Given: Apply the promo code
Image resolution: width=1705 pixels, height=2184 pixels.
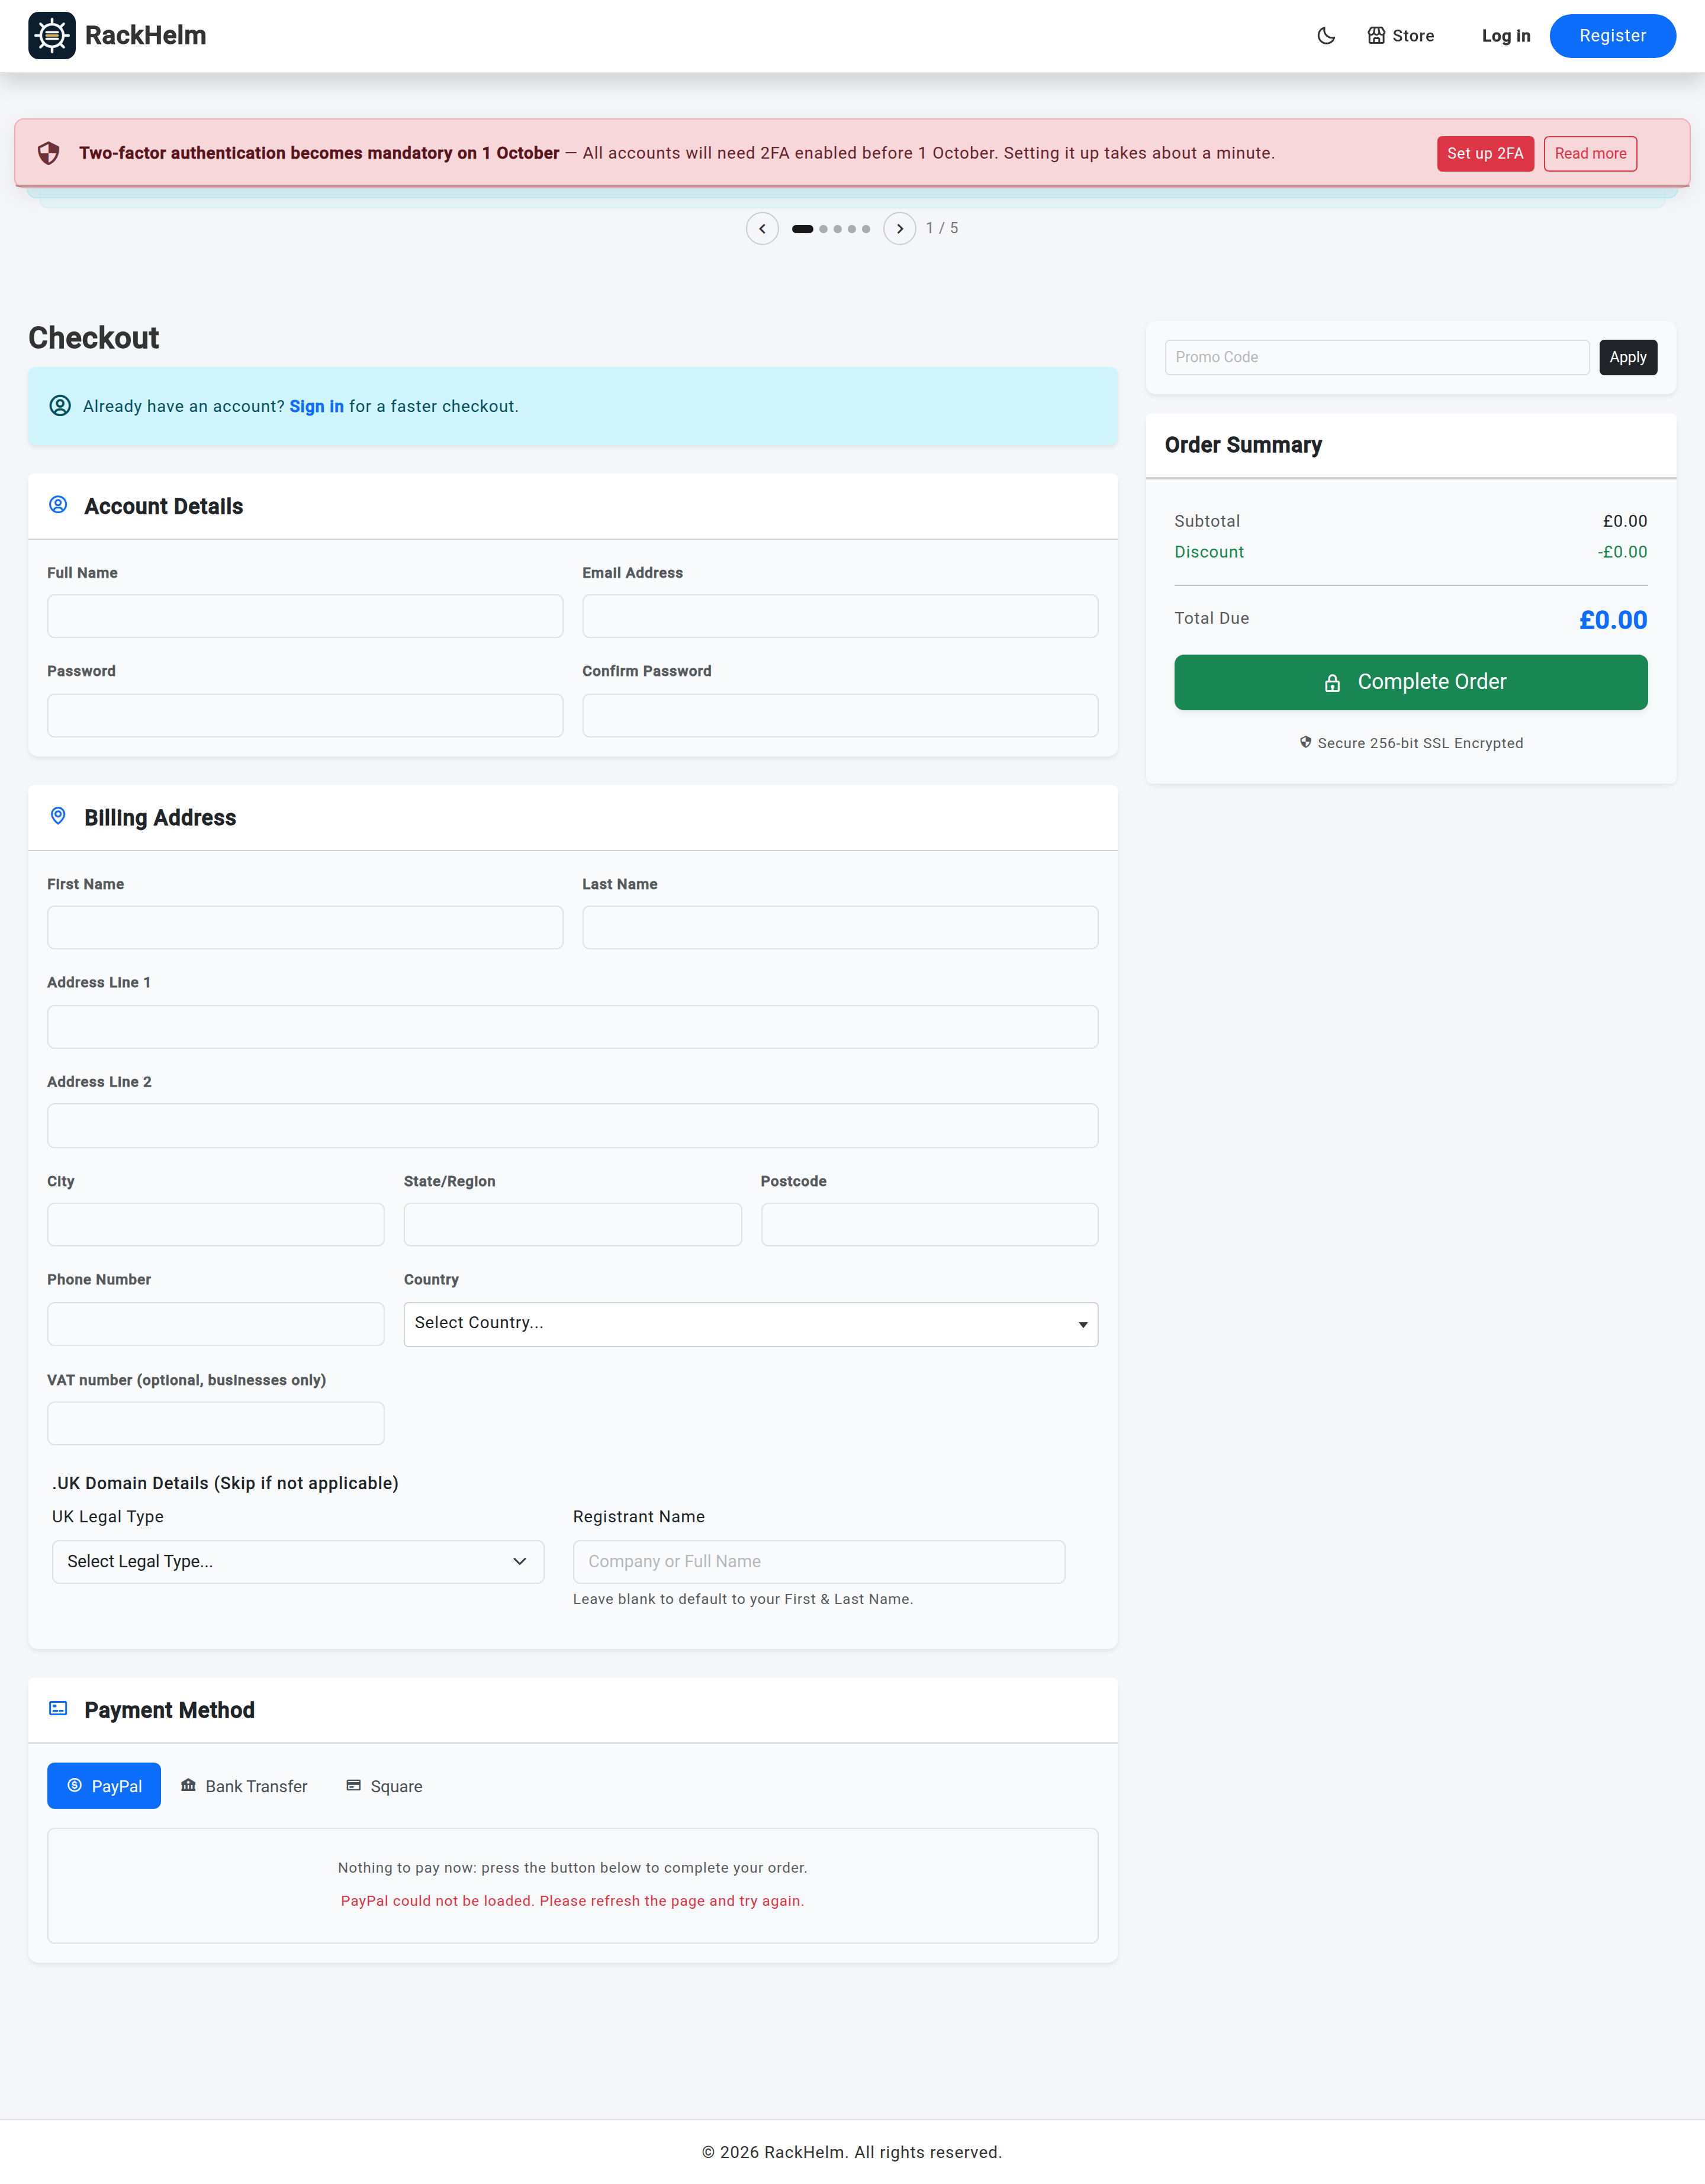Looking at the screenshot, I should click(x=1627, y=357).
